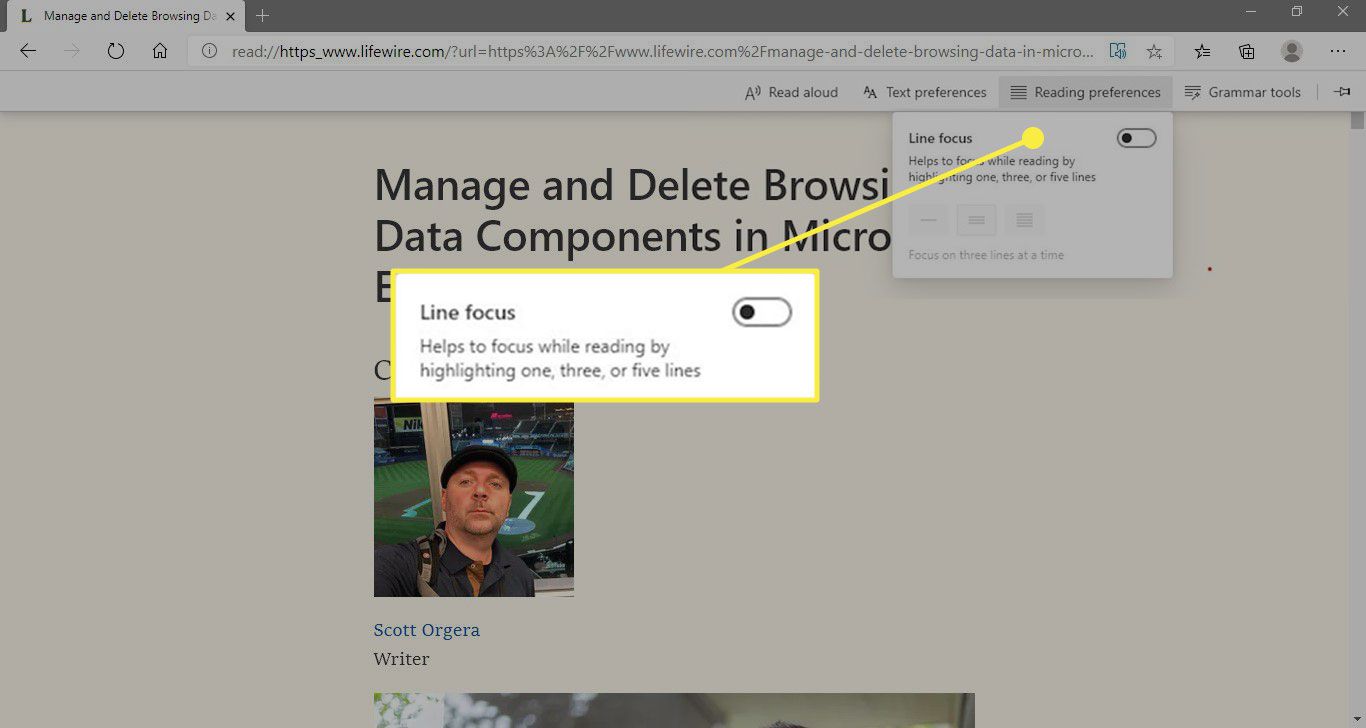Open Reading preferences menu
Screen dimensions: 1366x728
pos(1085,92)
